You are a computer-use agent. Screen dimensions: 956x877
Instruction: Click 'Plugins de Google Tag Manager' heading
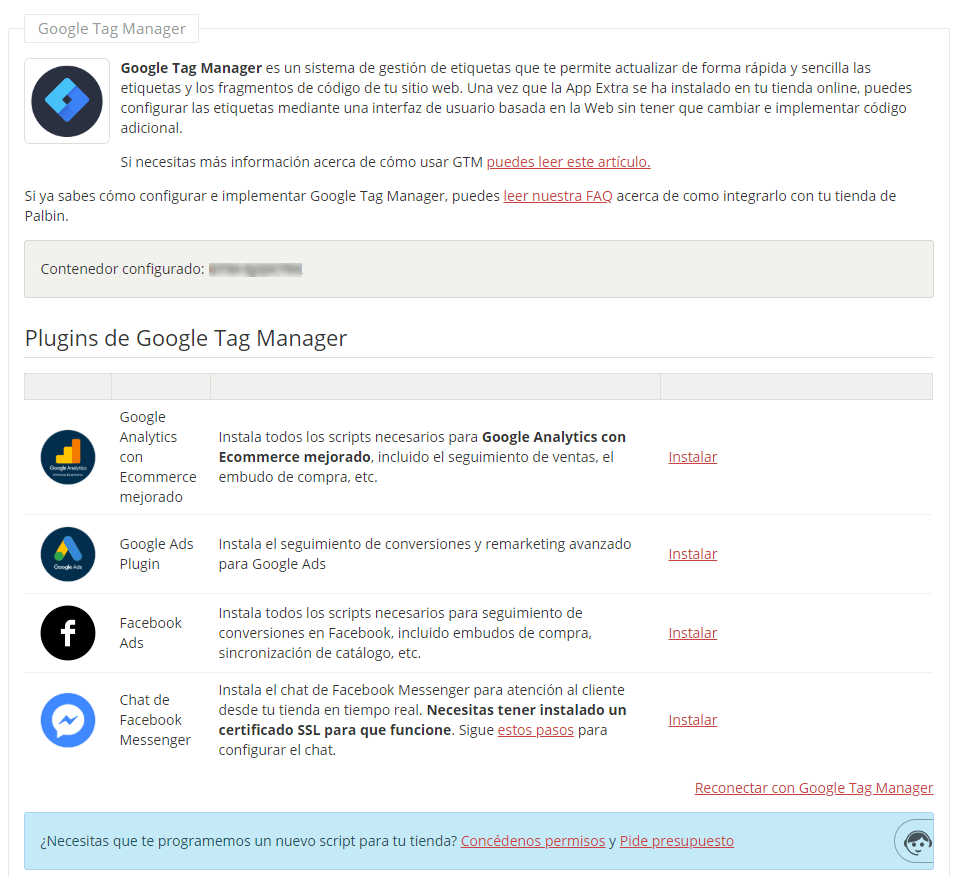pos(186,338)
